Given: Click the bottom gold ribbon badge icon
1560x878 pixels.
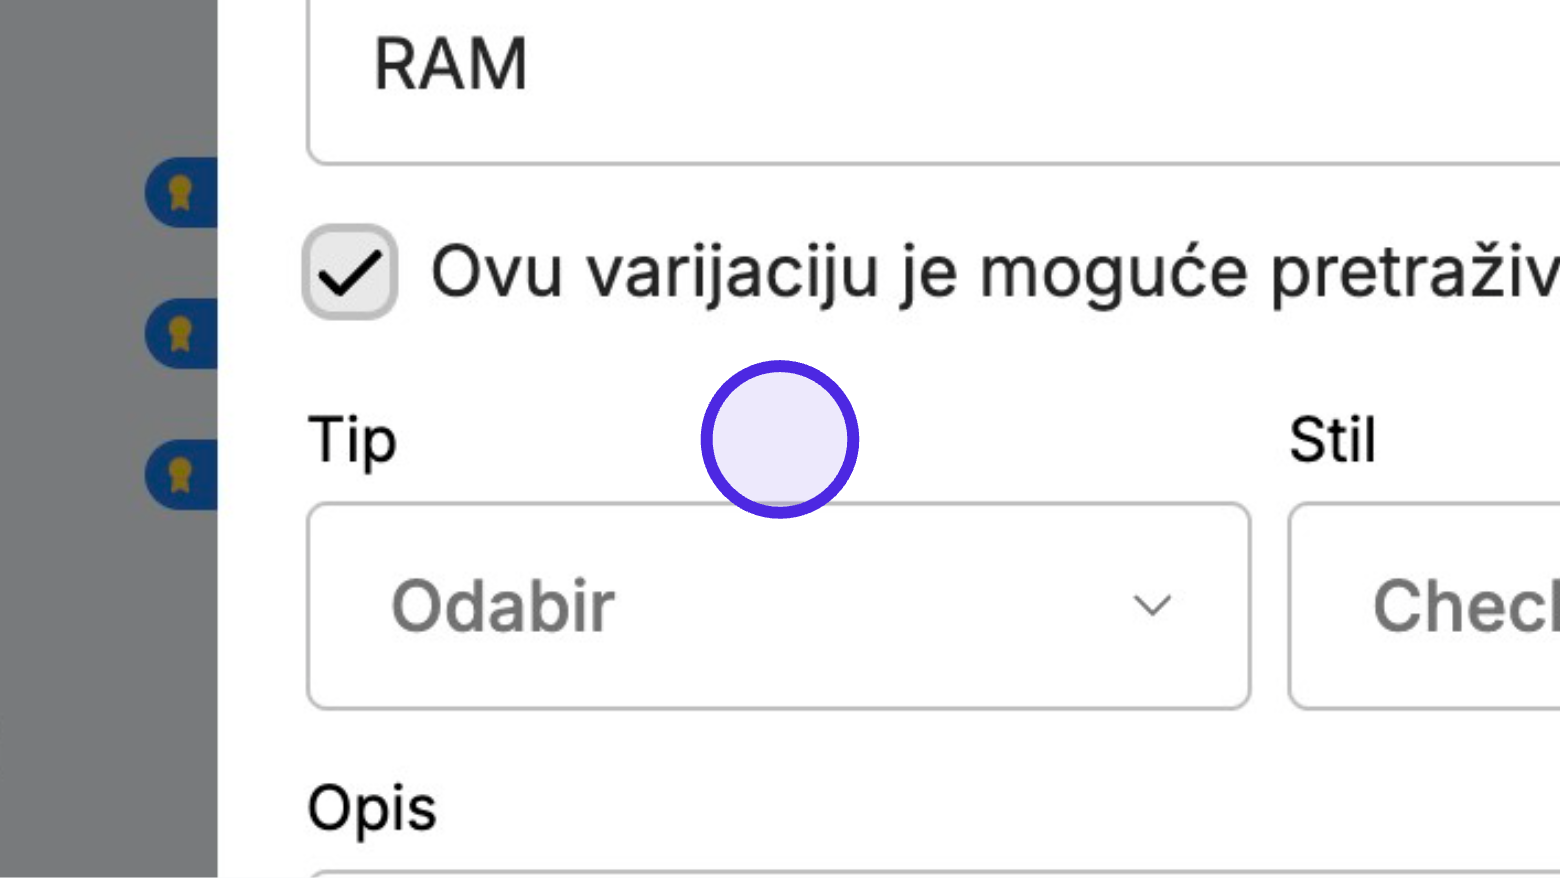Looking at the screenshot, I should [180, 474].
